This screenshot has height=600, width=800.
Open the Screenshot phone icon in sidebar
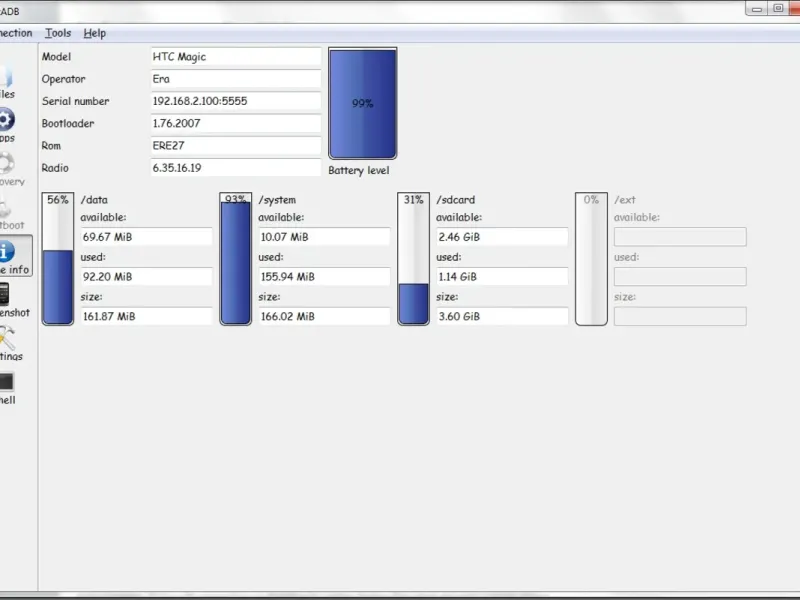[5, 294]
